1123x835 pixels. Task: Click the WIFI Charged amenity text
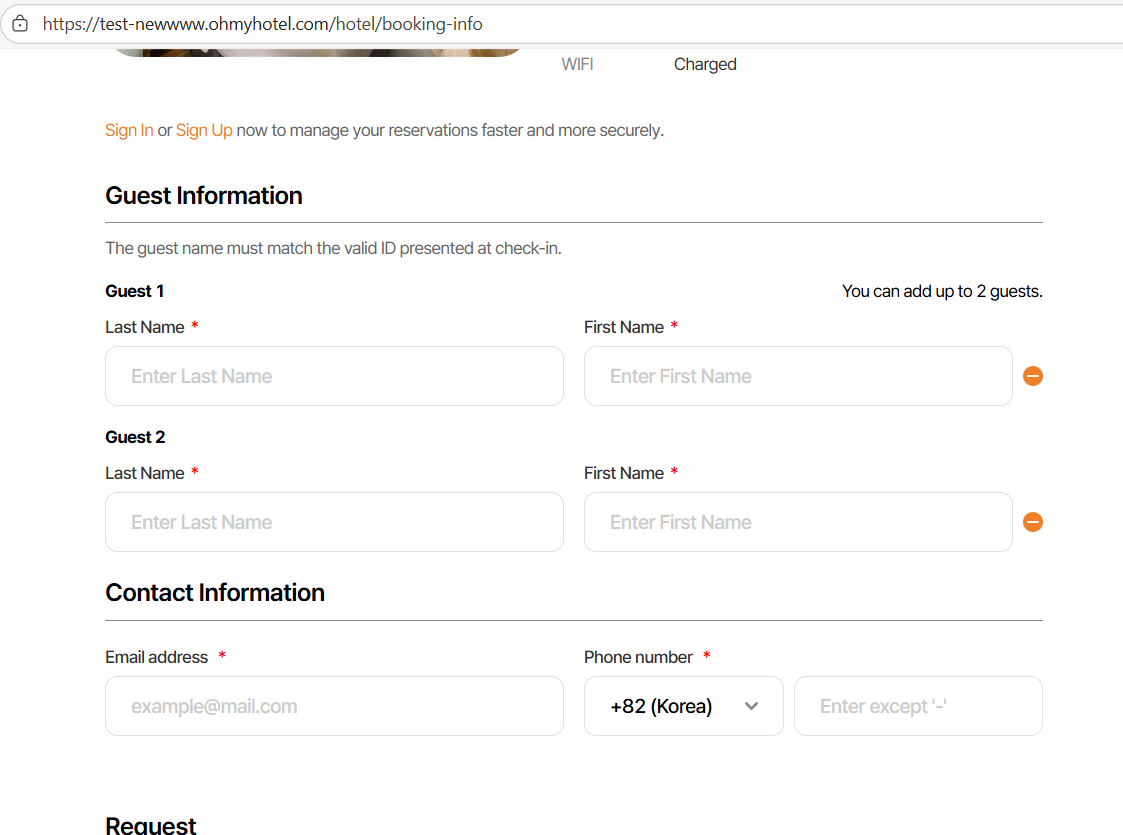tap(704, 64)
